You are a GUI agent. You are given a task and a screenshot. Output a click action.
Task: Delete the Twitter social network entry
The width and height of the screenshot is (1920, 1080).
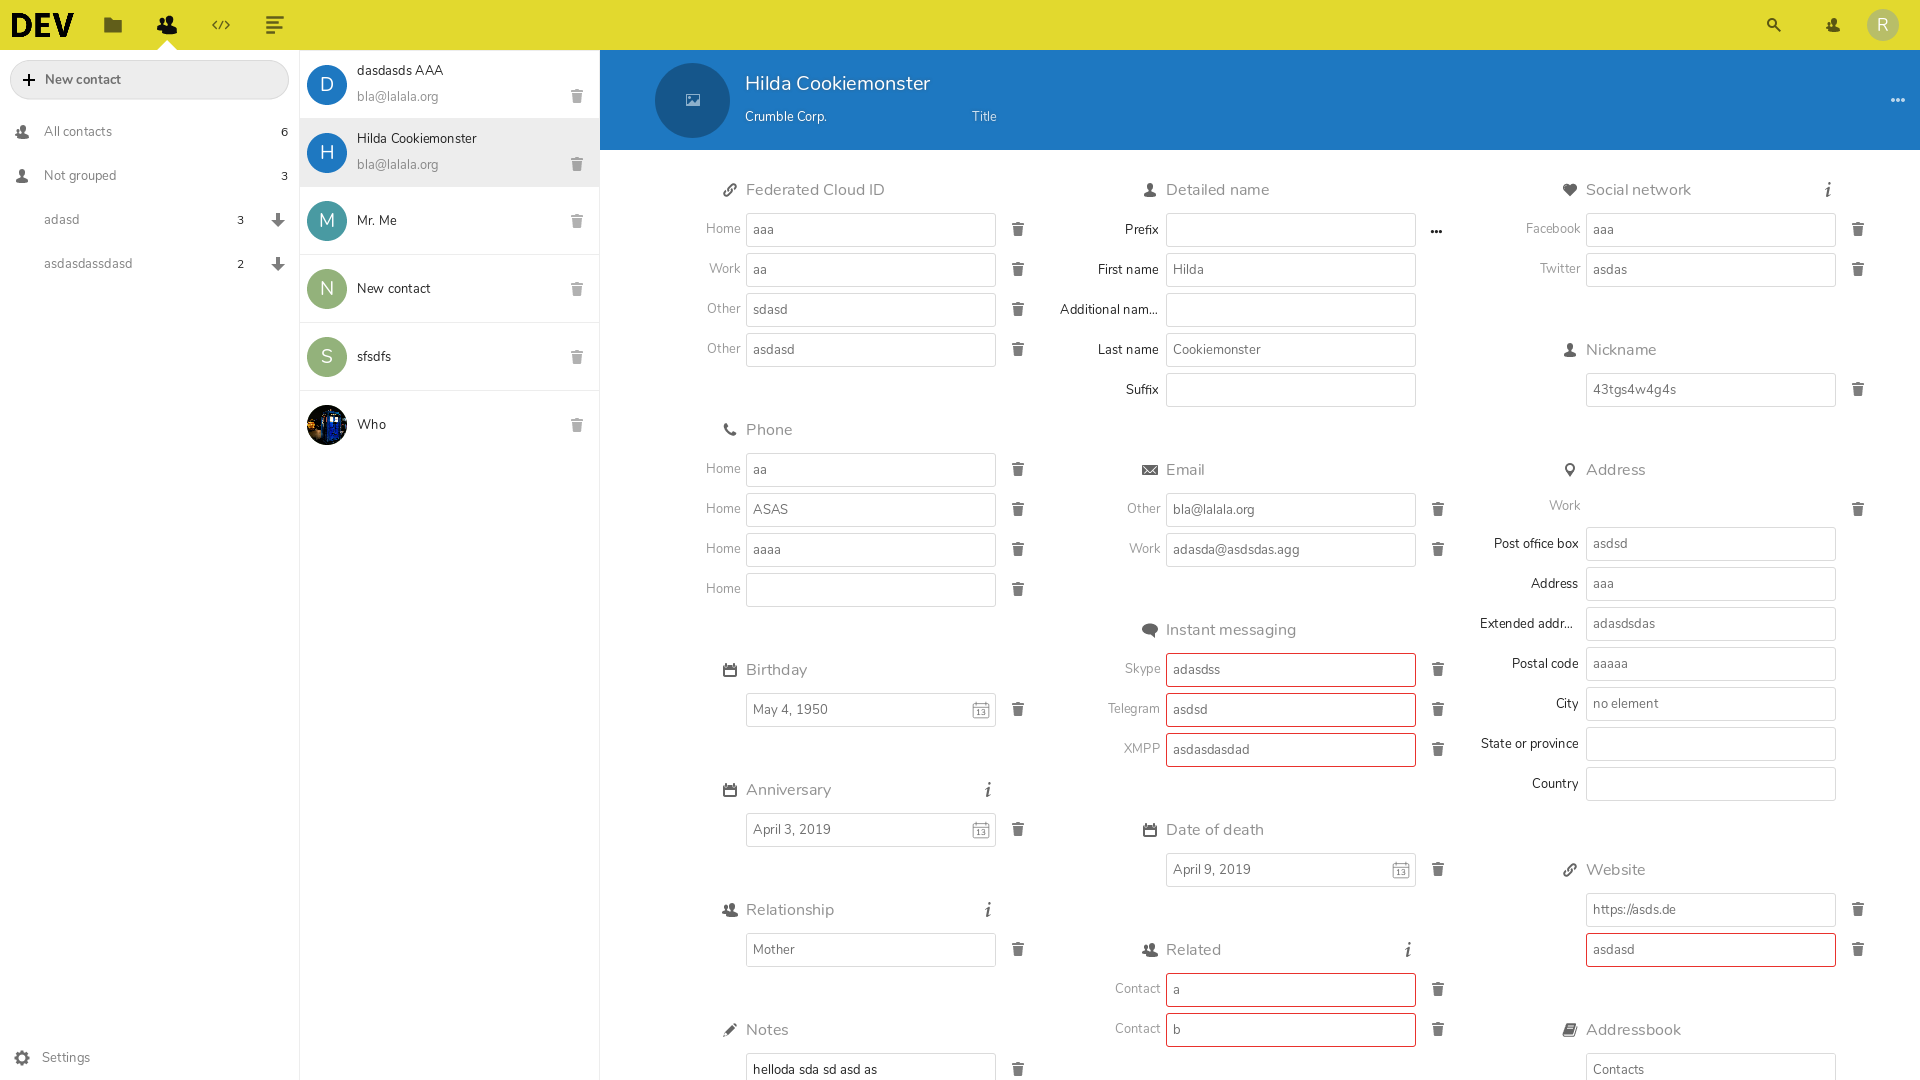click(x=1858, y=269)
